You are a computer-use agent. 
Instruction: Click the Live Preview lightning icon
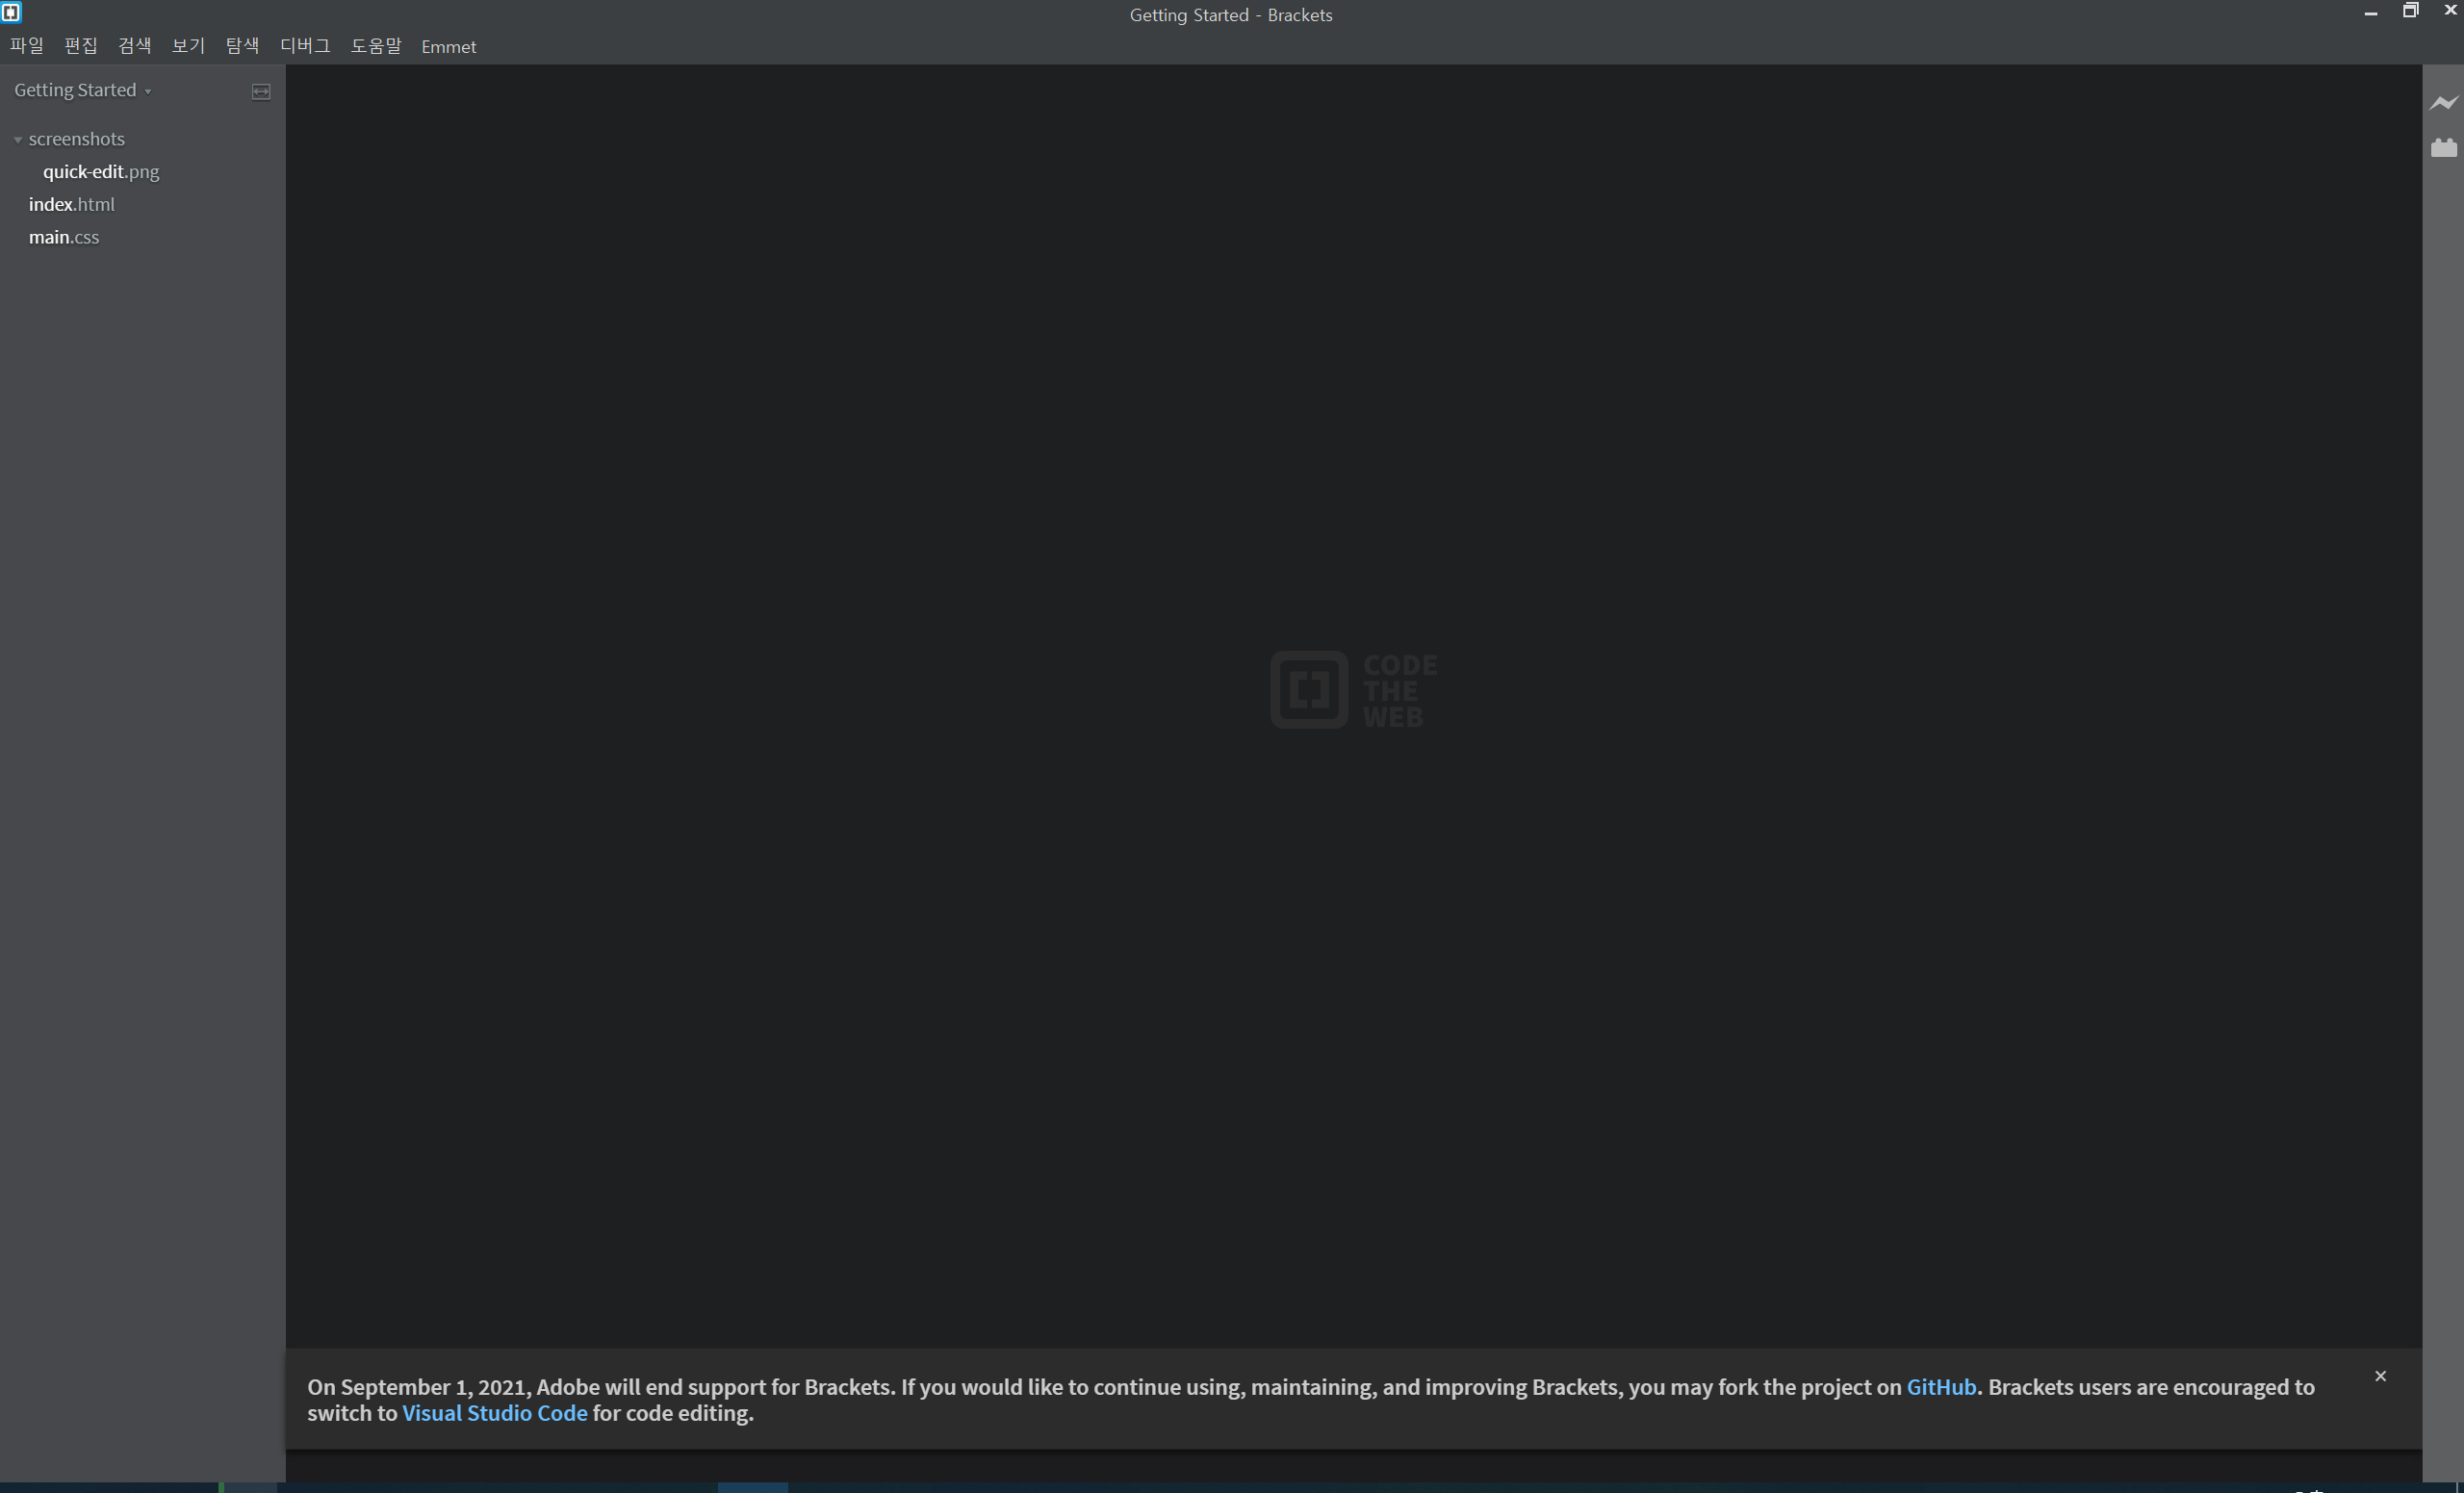point(2443,103)
